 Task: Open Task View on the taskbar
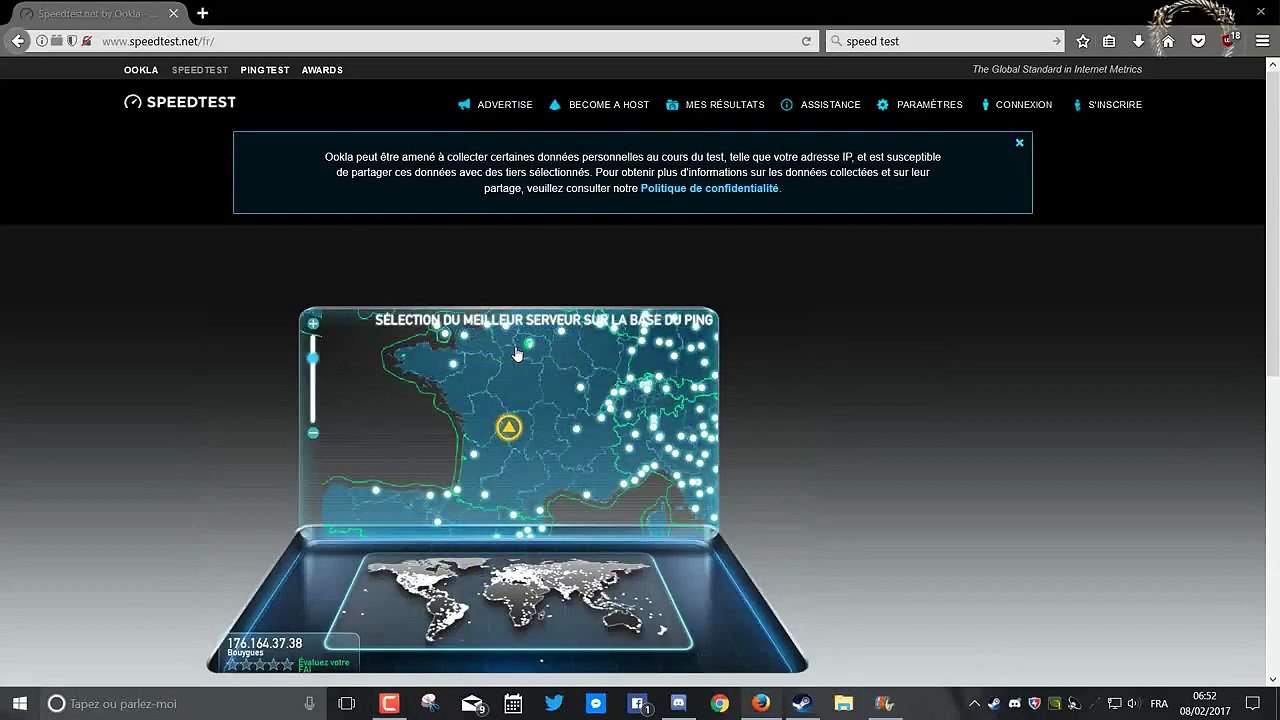(347, 704)
